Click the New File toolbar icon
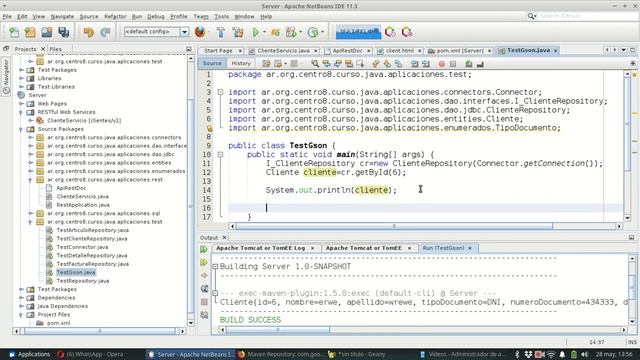640x360 pixels. 14,32
